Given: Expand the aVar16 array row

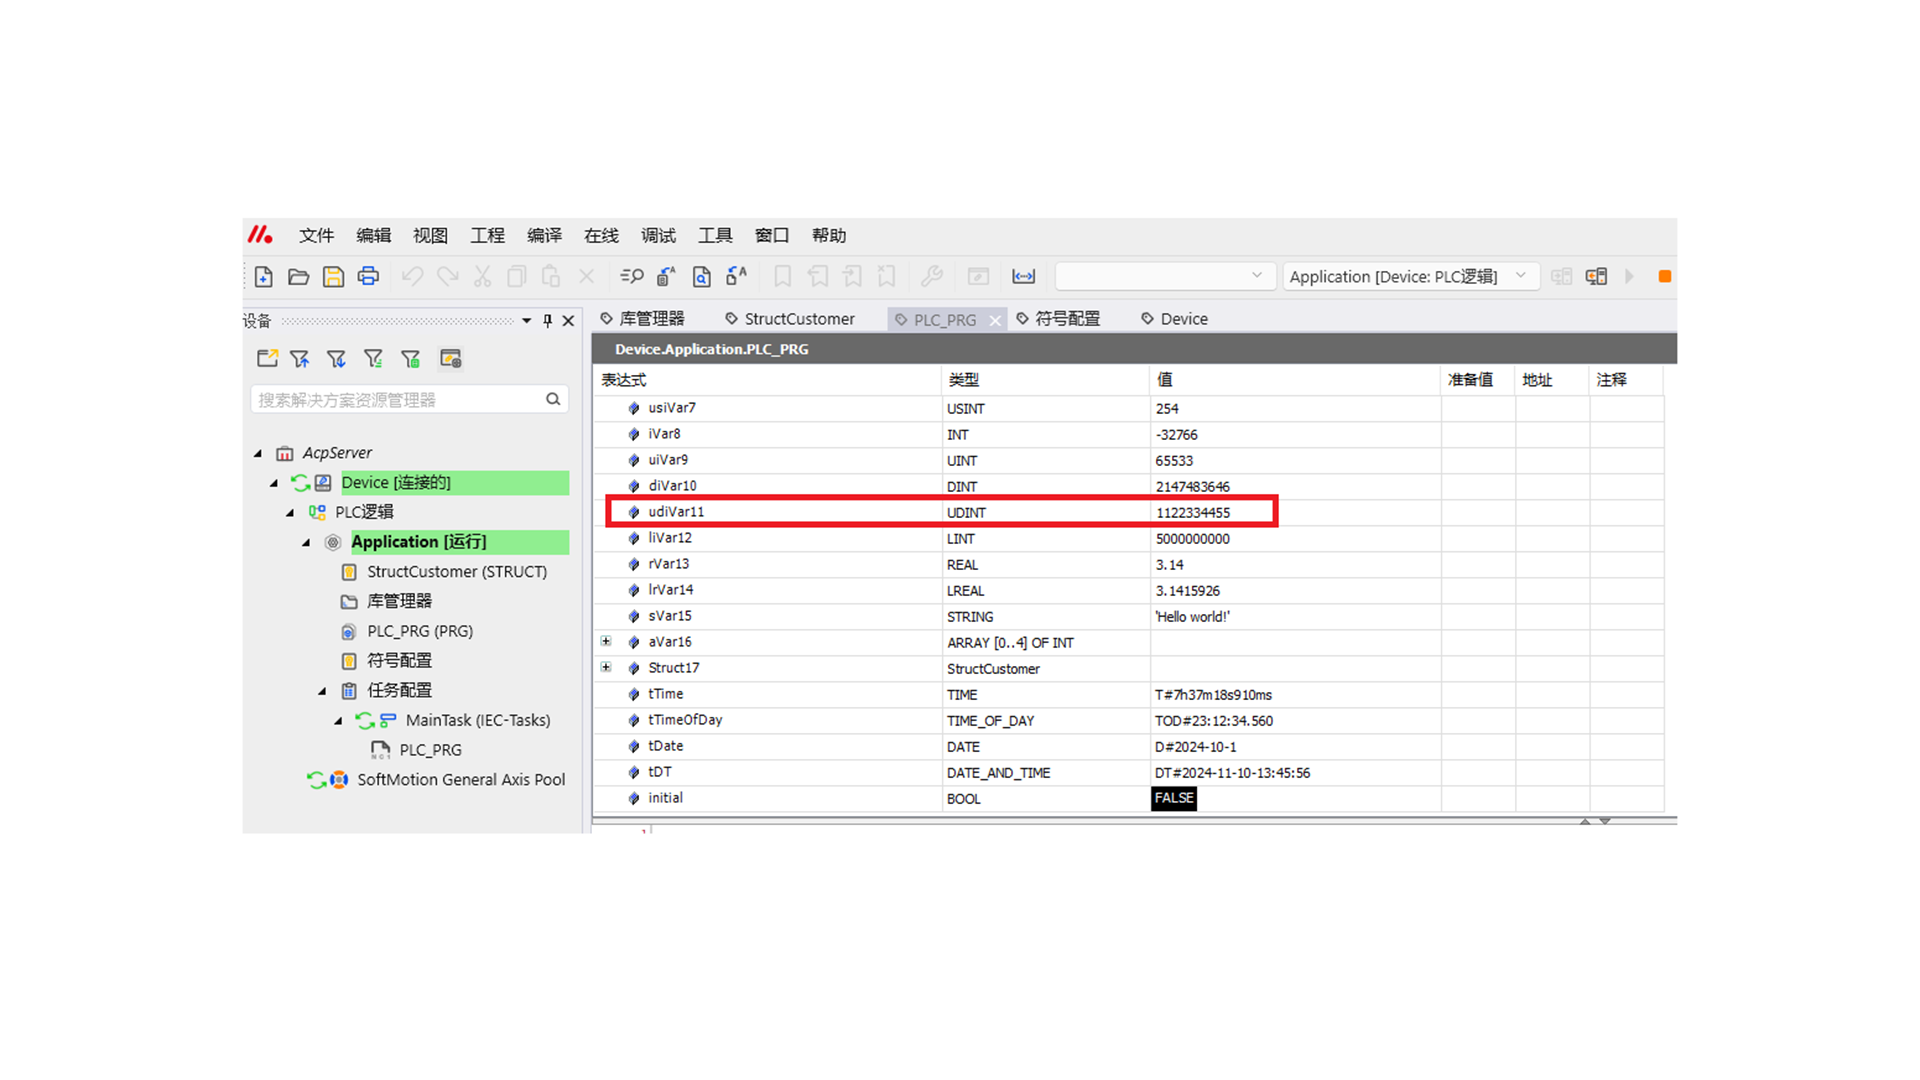Looking at the screenshot, I should pos(606,642).
